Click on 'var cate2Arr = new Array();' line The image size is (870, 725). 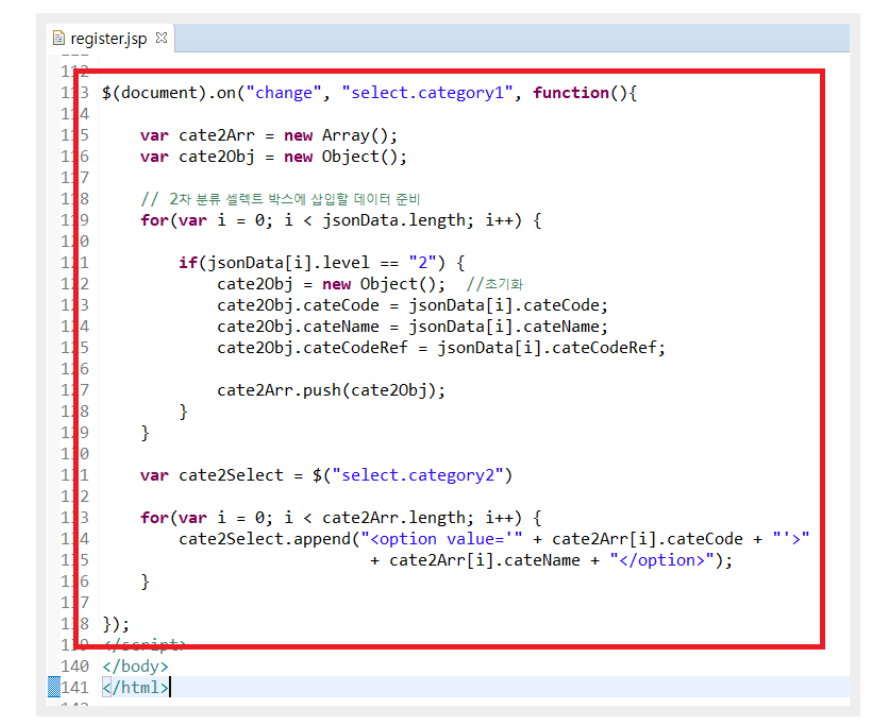click(269, 135)
